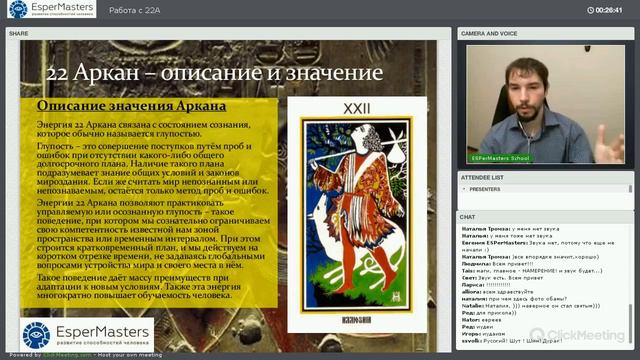Viewport: 640px width, 360px height.
Task: Click the PRESENTERS label in attendee list
Action: click(484, 189)
